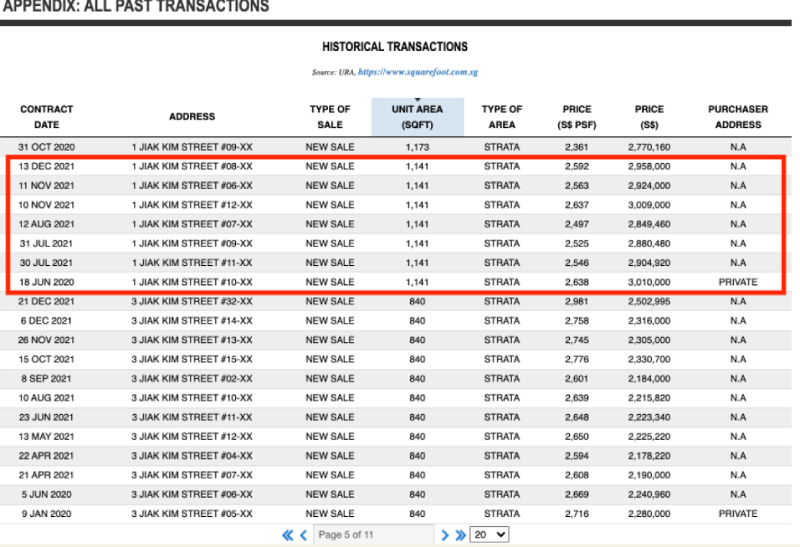
Task: Click sort arrow above Unit Area header
Action: click(x=417, y=100)
